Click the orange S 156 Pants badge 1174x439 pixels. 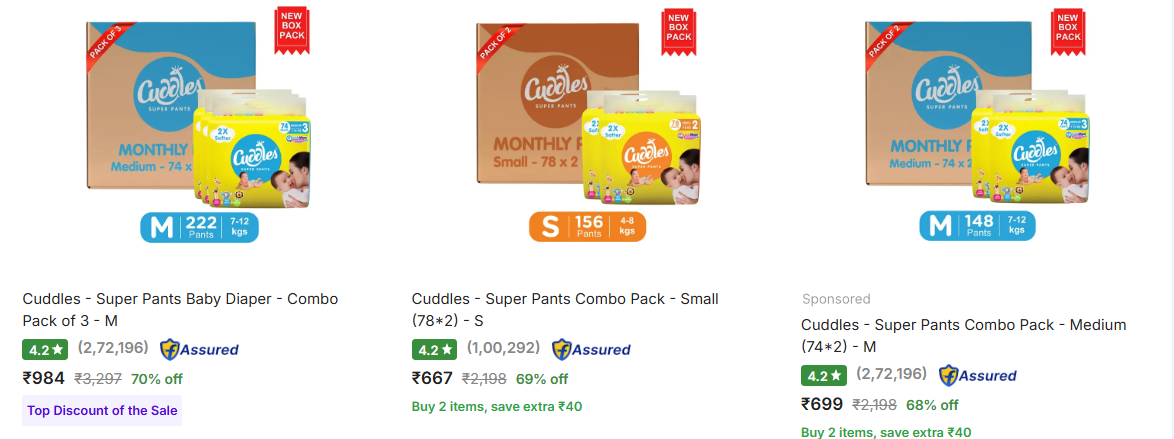pyautogui.click(x=587, y=227)
